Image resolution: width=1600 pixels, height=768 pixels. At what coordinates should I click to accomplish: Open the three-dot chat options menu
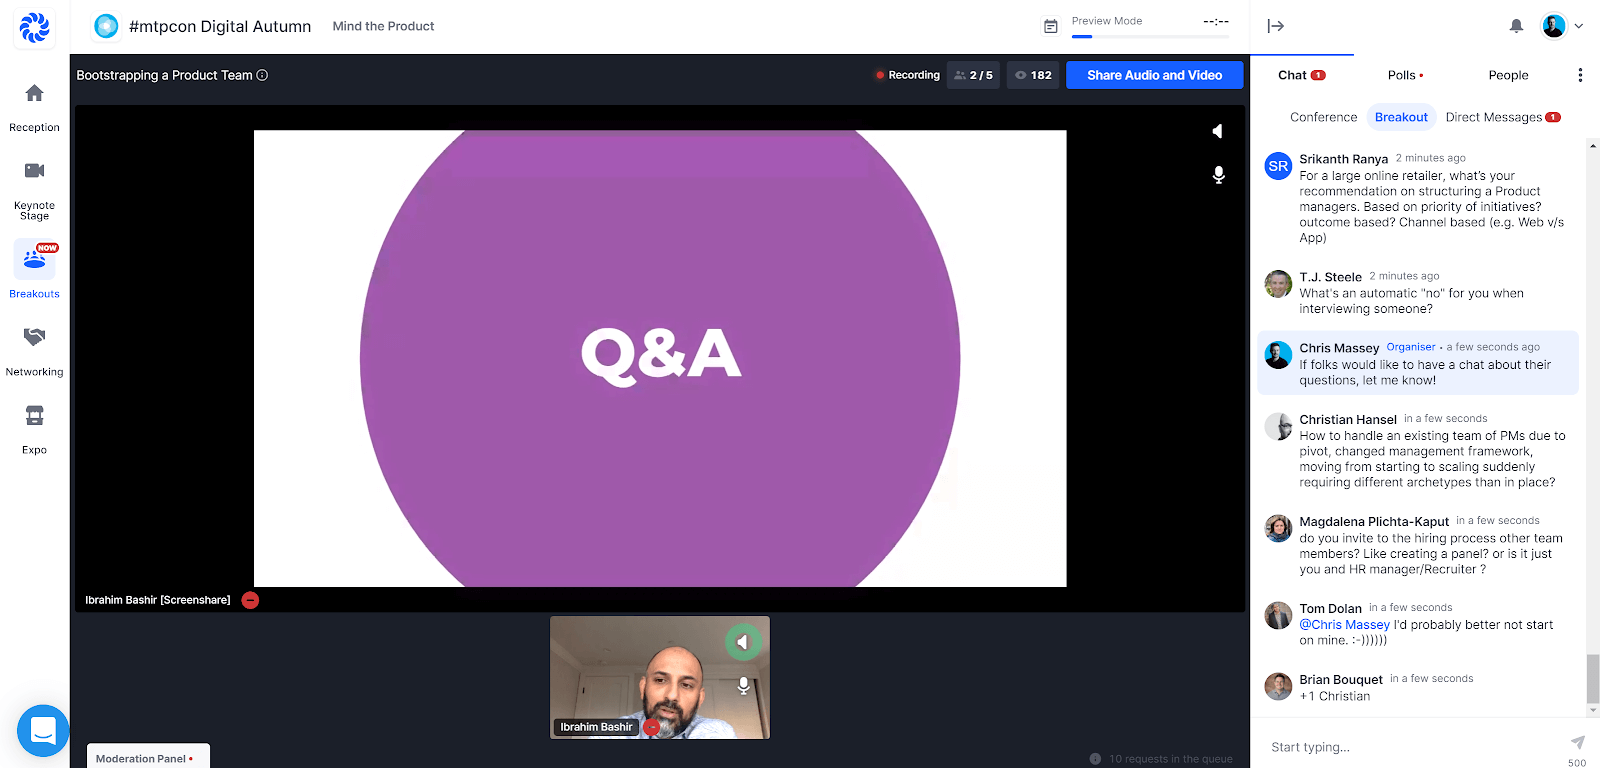click(1579, 75)
